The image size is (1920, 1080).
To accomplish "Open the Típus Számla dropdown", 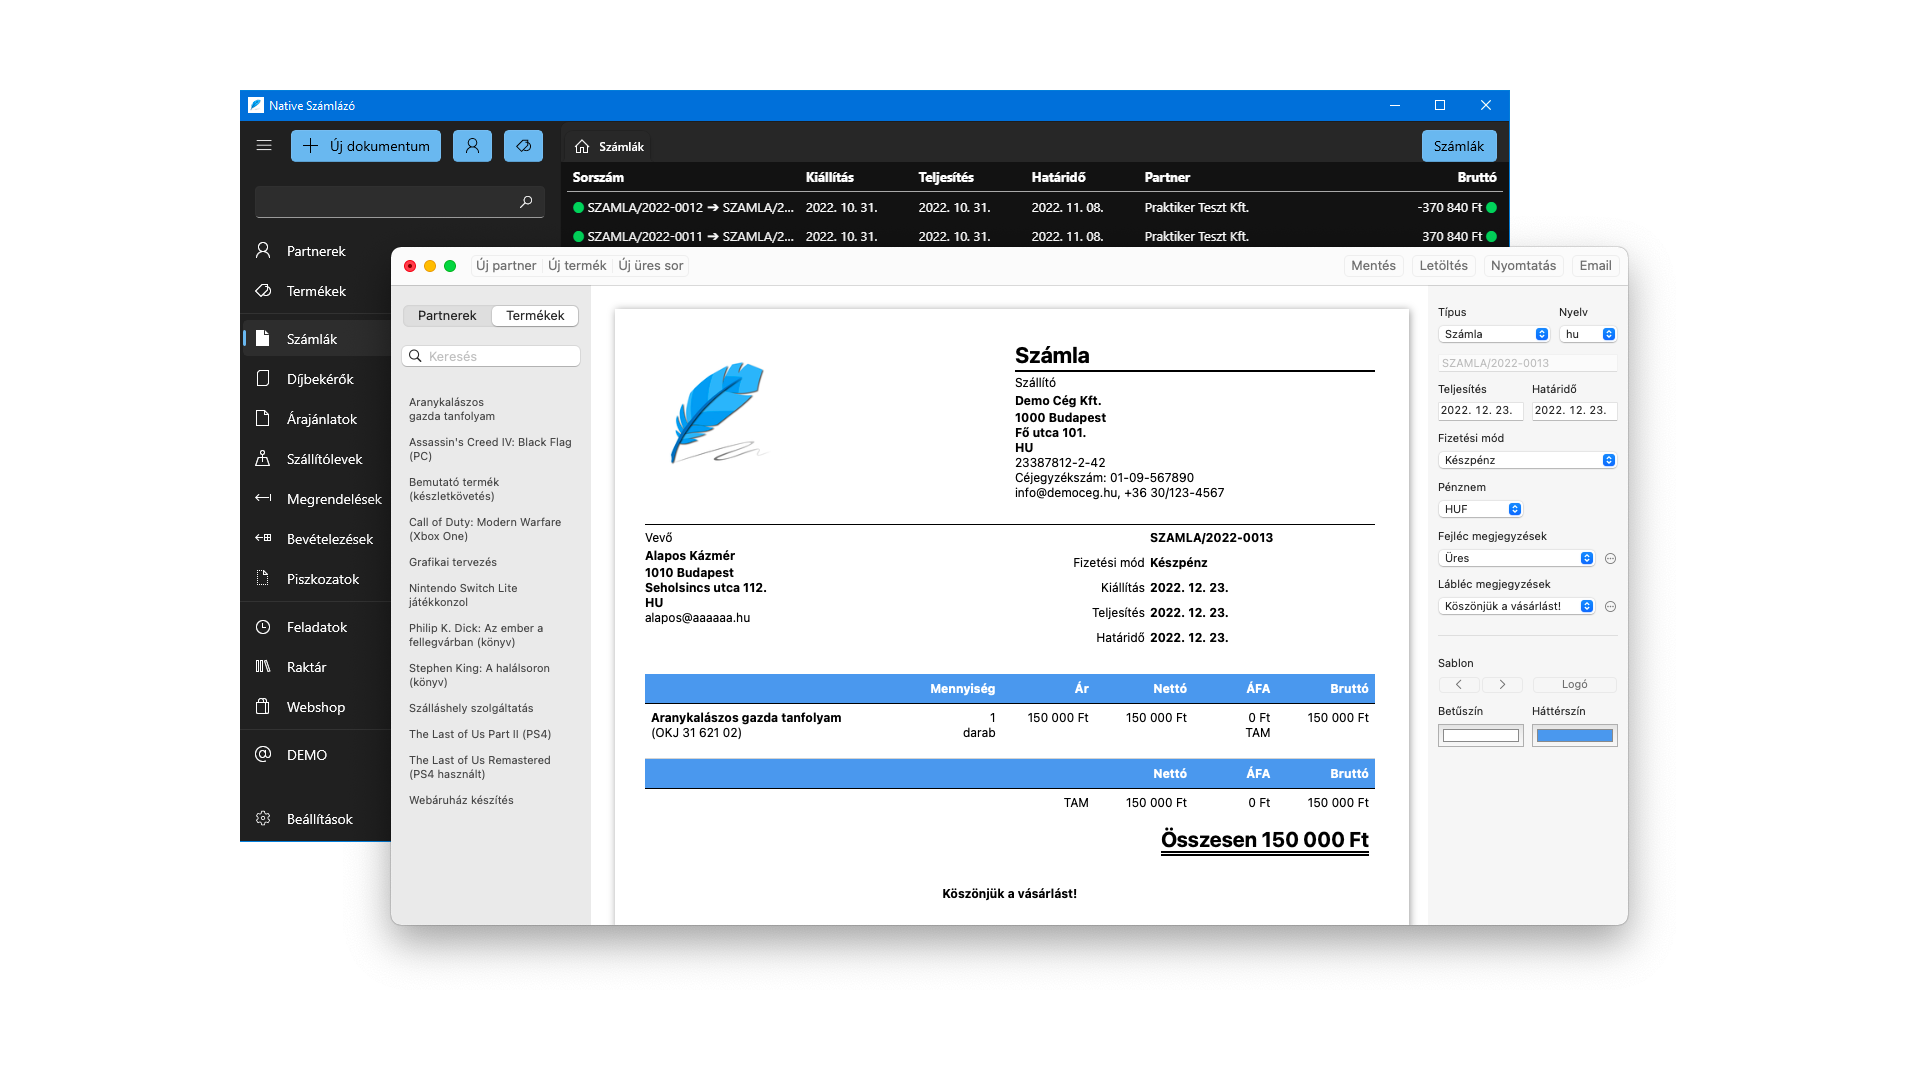I will click(1494, 334).
